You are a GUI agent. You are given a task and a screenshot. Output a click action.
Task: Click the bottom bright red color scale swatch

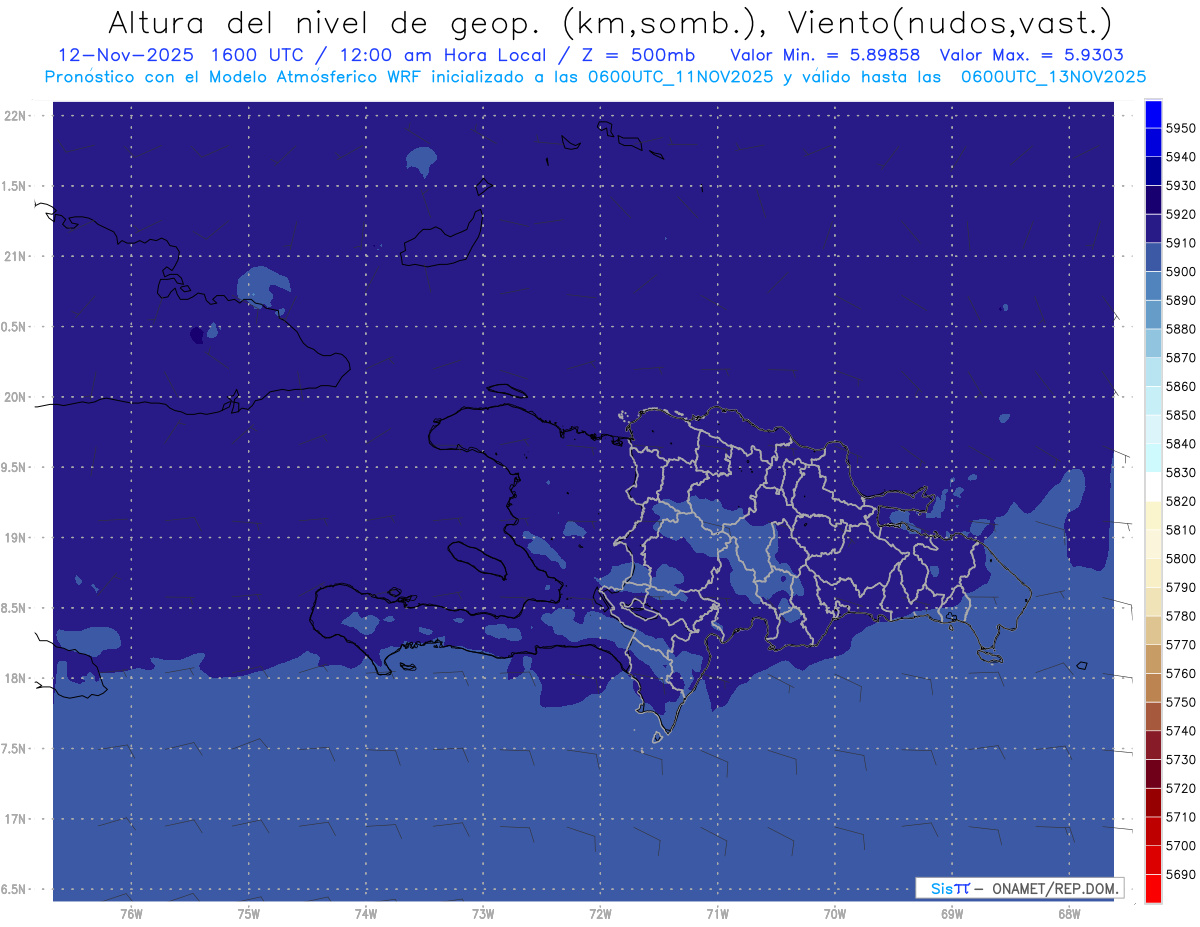pyautogui.click(x=1153, y=888)
